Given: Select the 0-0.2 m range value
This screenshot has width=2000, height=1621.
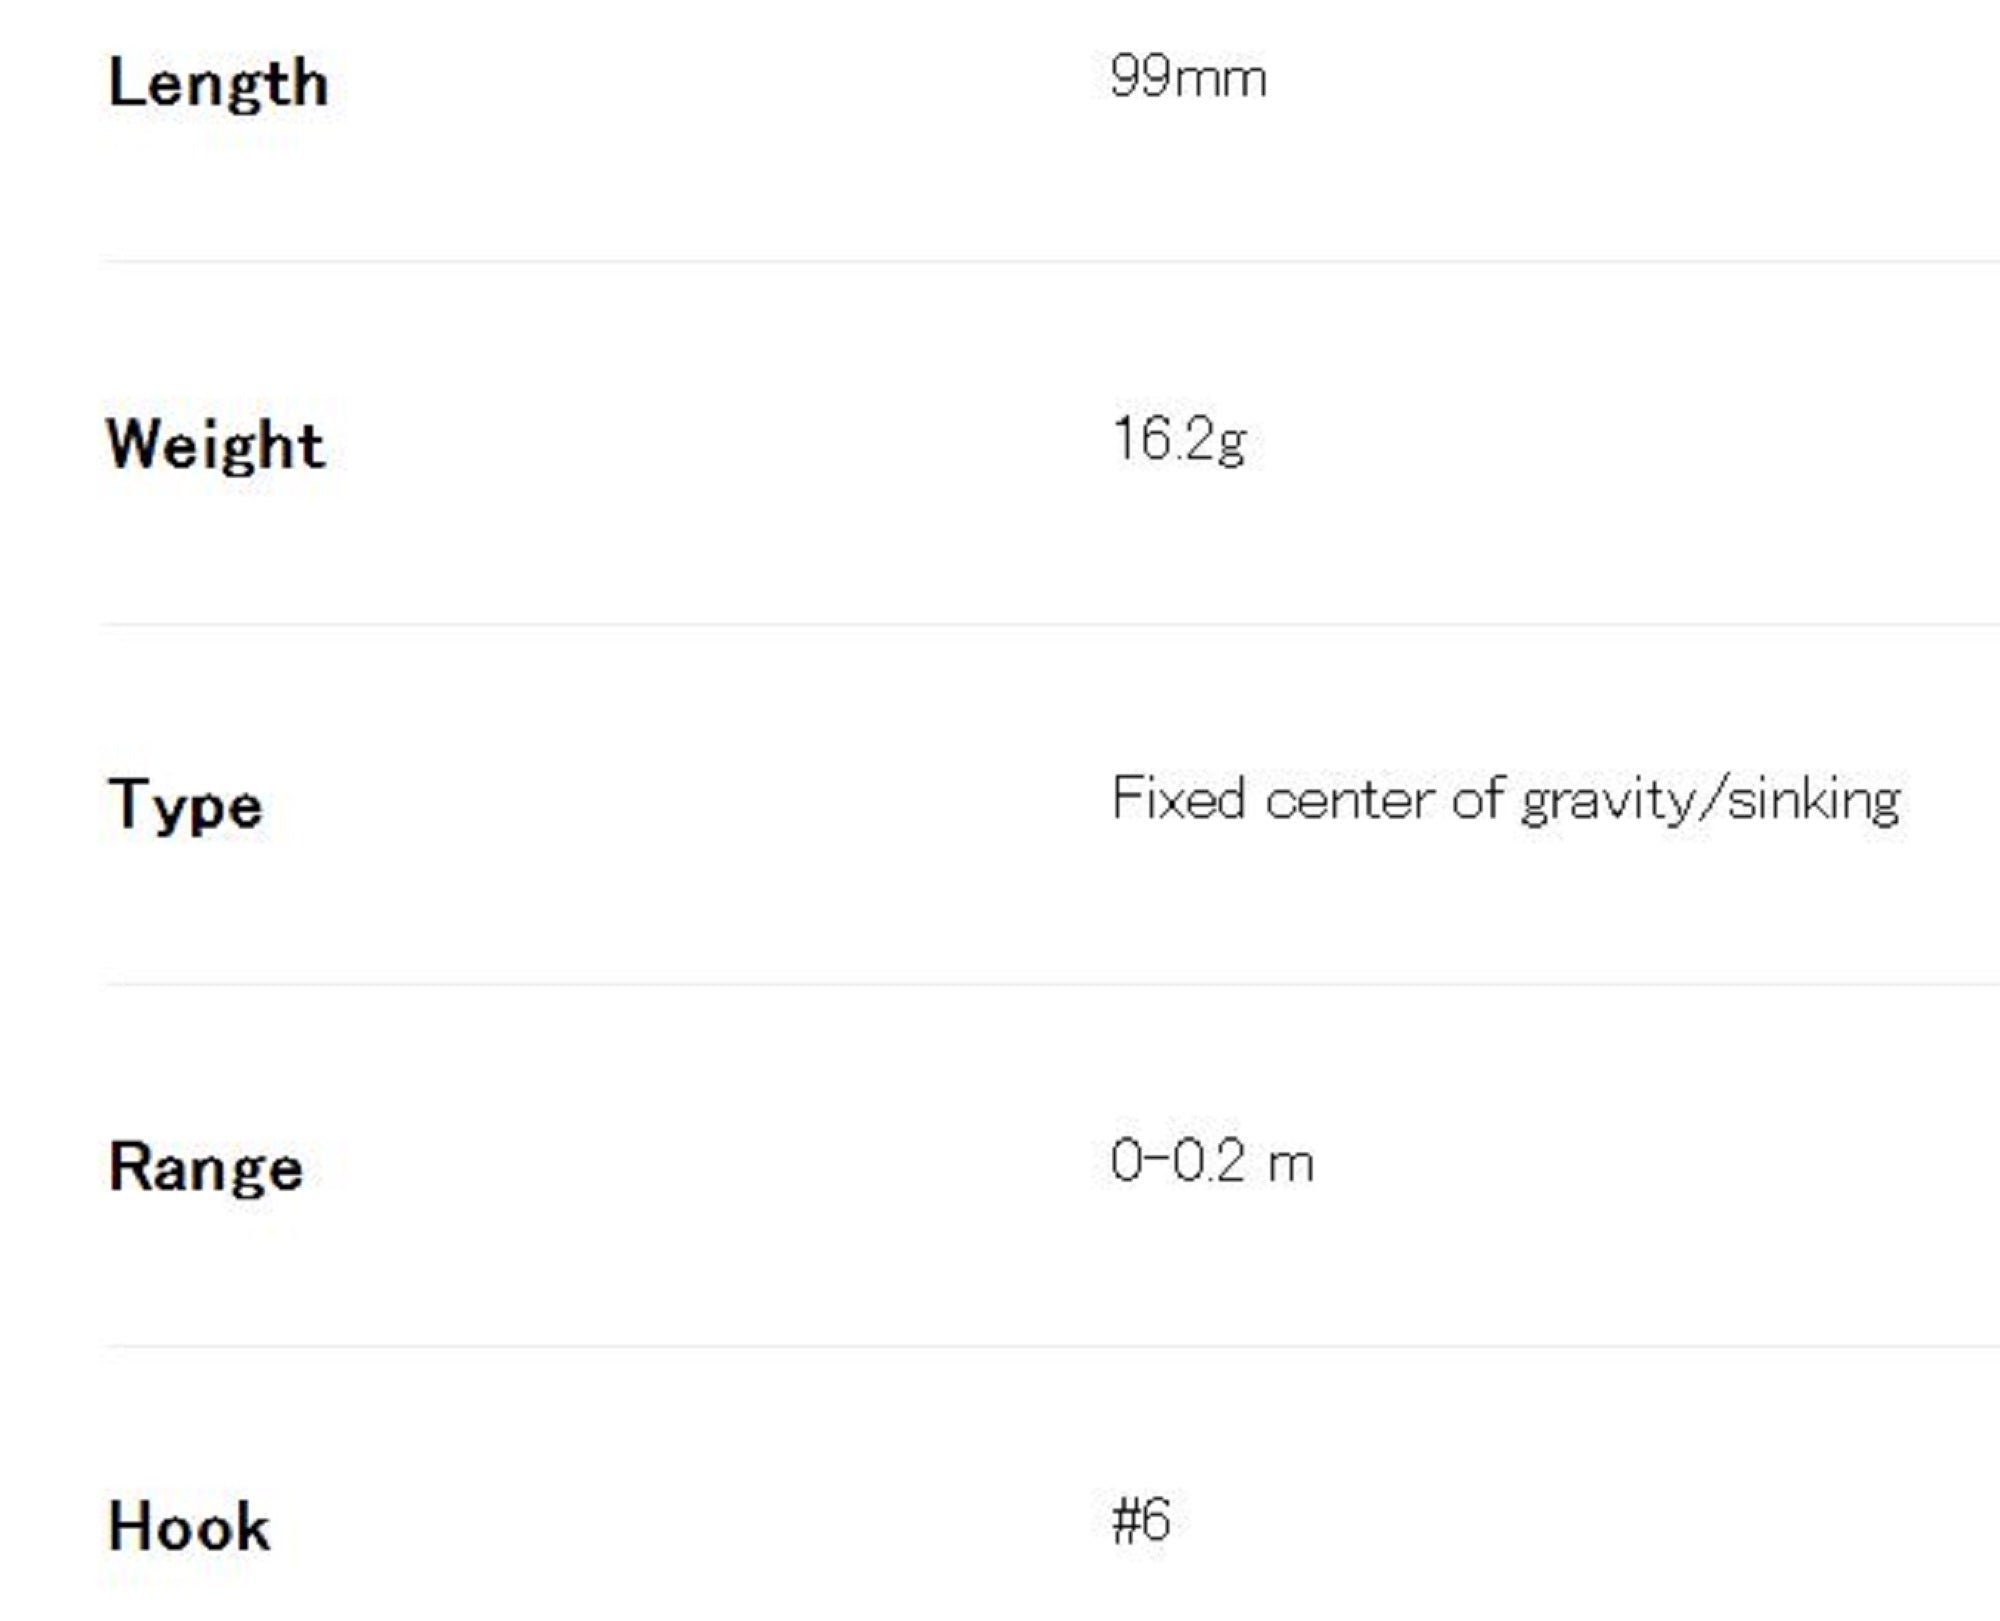Looking at the screenshot, I should [1212, 1162].
